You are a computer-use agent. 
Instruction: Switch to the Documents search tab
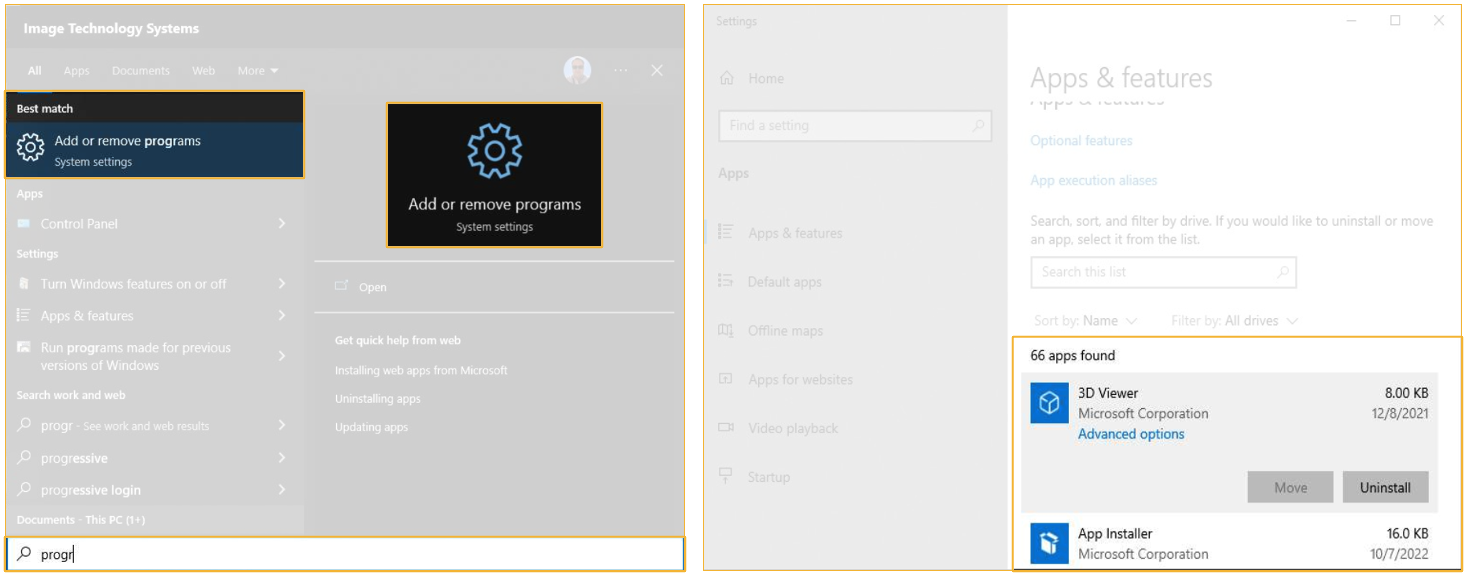(x=140, y=71)
